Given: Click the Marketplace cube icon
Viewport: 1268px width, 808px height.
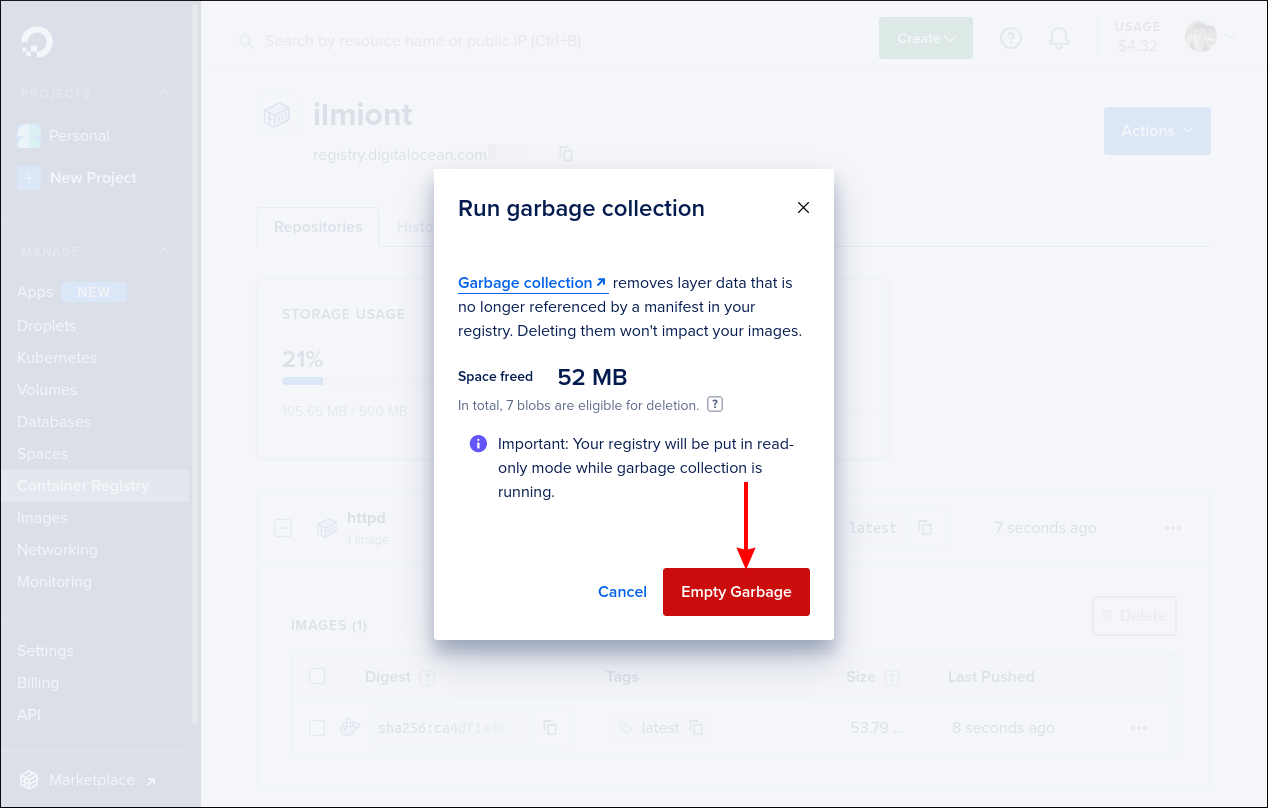Looking at the screenshot, I should (29, 780).
